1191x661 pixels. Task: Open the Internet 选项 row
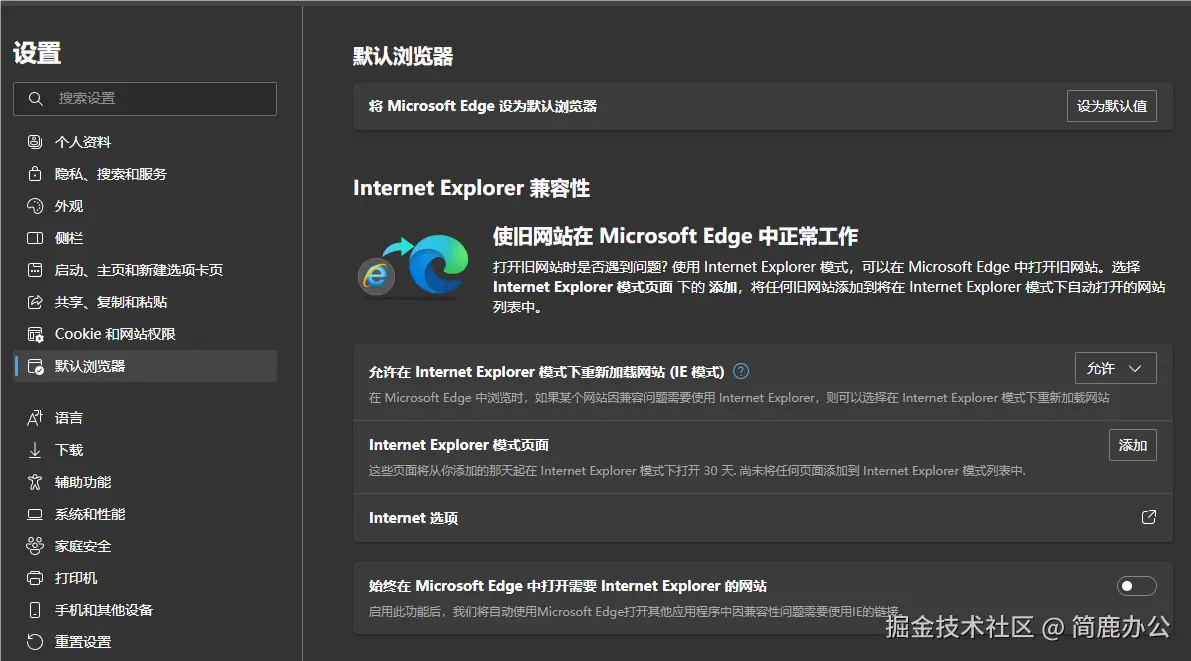point(763,517)
